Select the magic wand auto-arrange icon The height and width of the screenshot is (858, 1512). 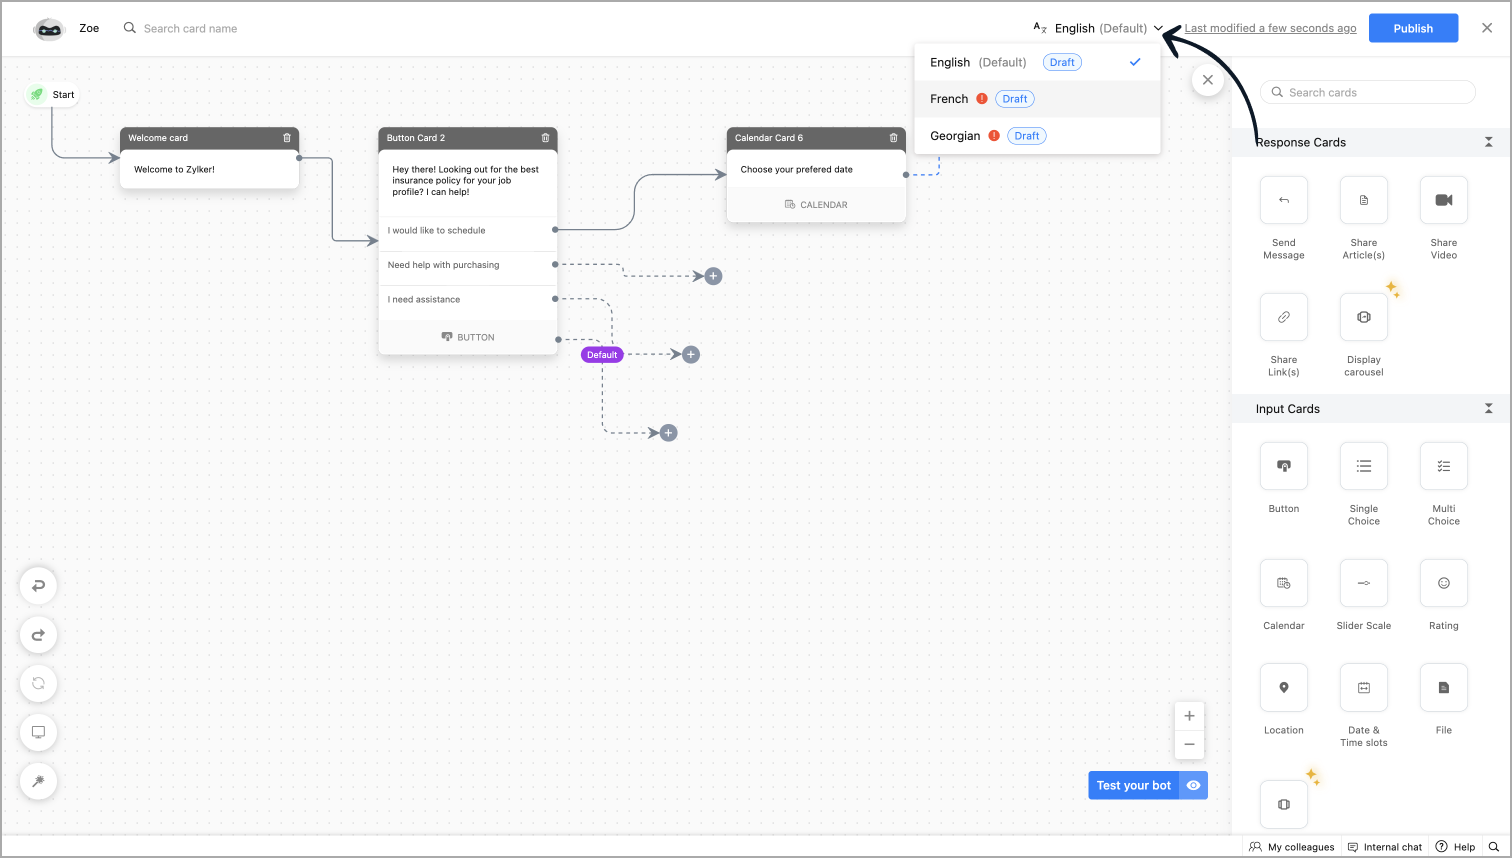[x=38, y=781]
